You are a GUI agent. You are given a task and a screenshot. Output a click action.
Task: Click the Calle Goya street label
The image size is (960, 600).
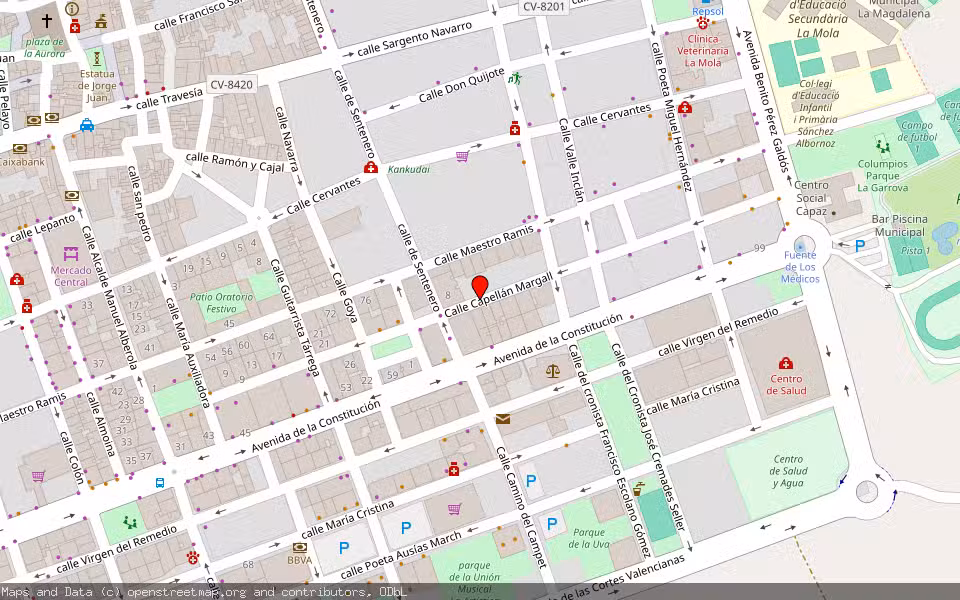point(345,297)
